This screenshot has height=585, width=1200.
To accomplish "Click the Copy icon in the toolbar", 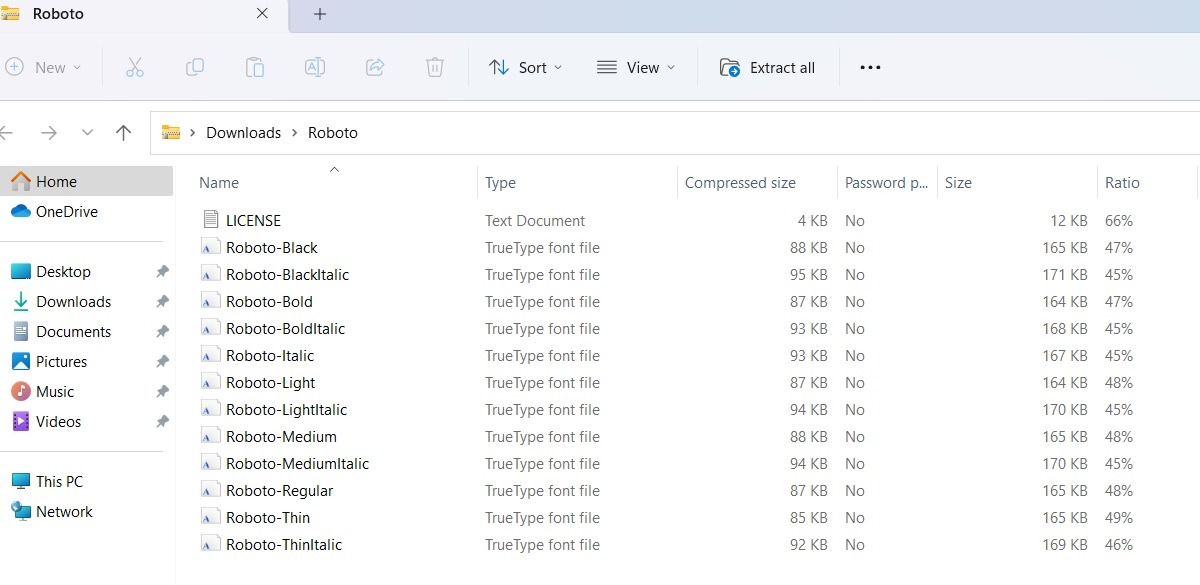I will tap(195, 67).
